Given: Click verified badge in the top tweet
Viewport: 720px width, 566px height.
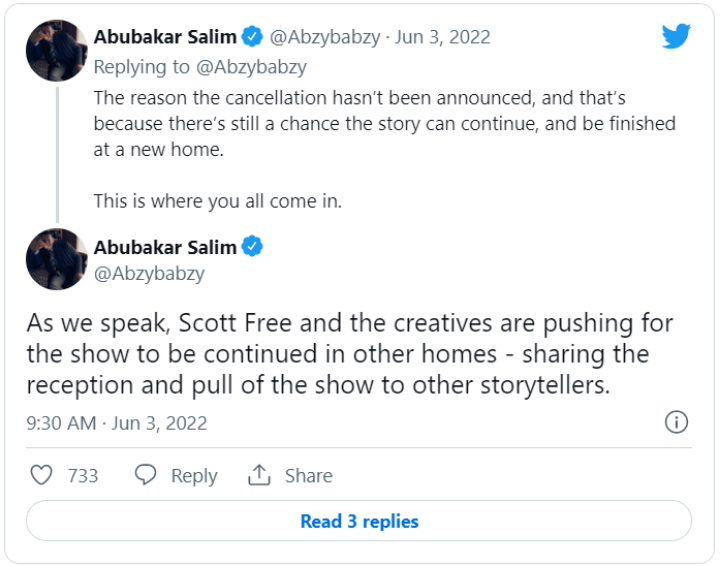Looking at the screenshot, I should pyautogui.click(x=253, y=37).
